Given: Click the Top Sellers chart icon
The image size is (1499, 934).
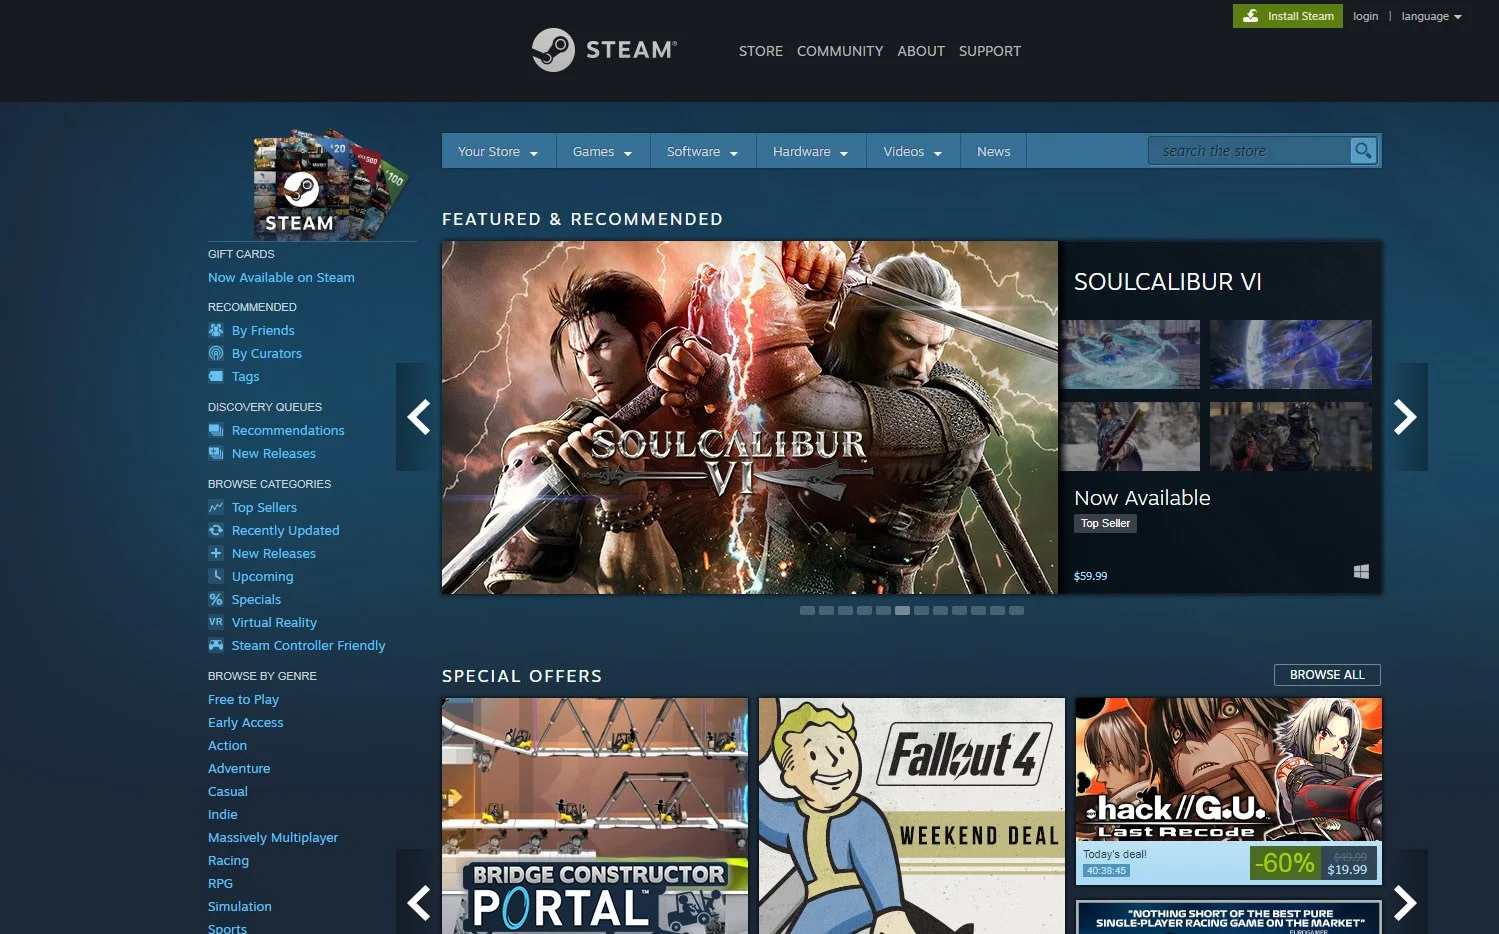Looking at the screenshot, I should pos(216,507).
